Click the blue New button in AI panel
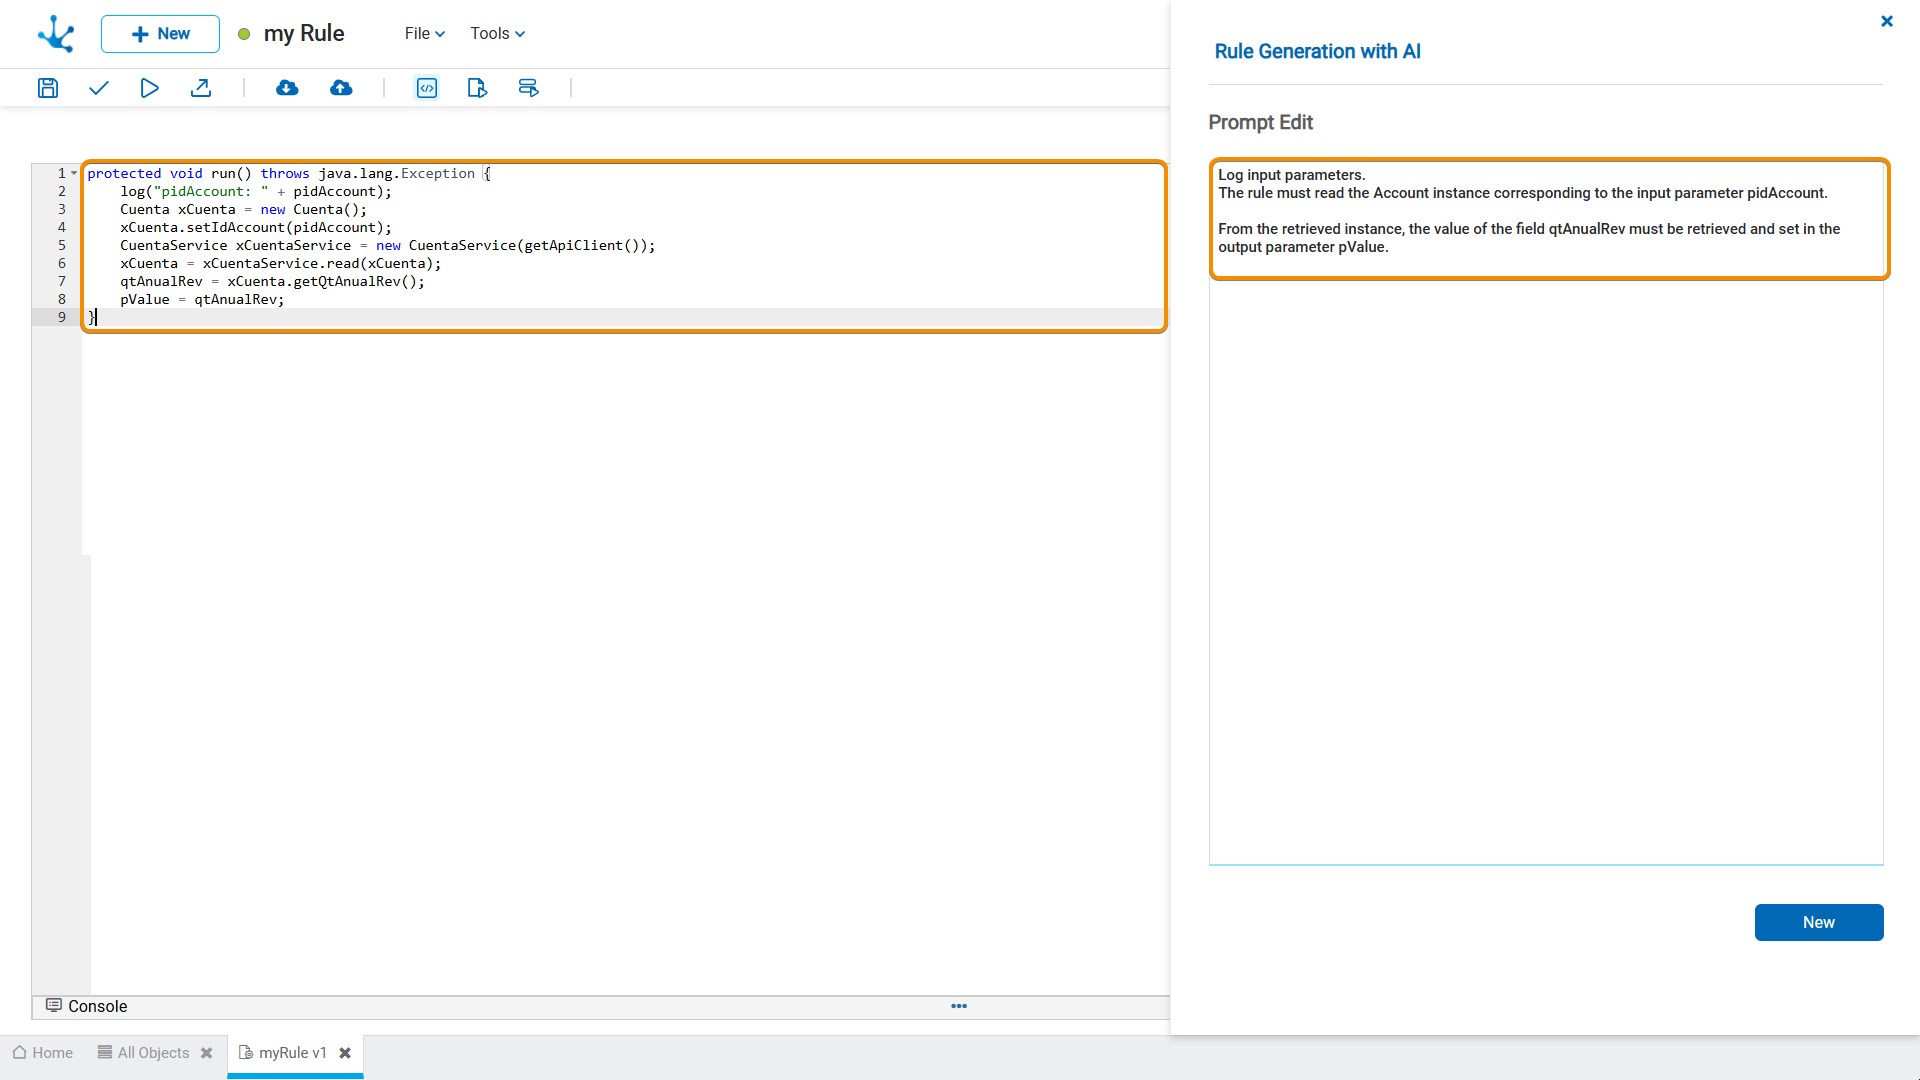Screen dimensions: 1920x1080 coord(1818,922)
